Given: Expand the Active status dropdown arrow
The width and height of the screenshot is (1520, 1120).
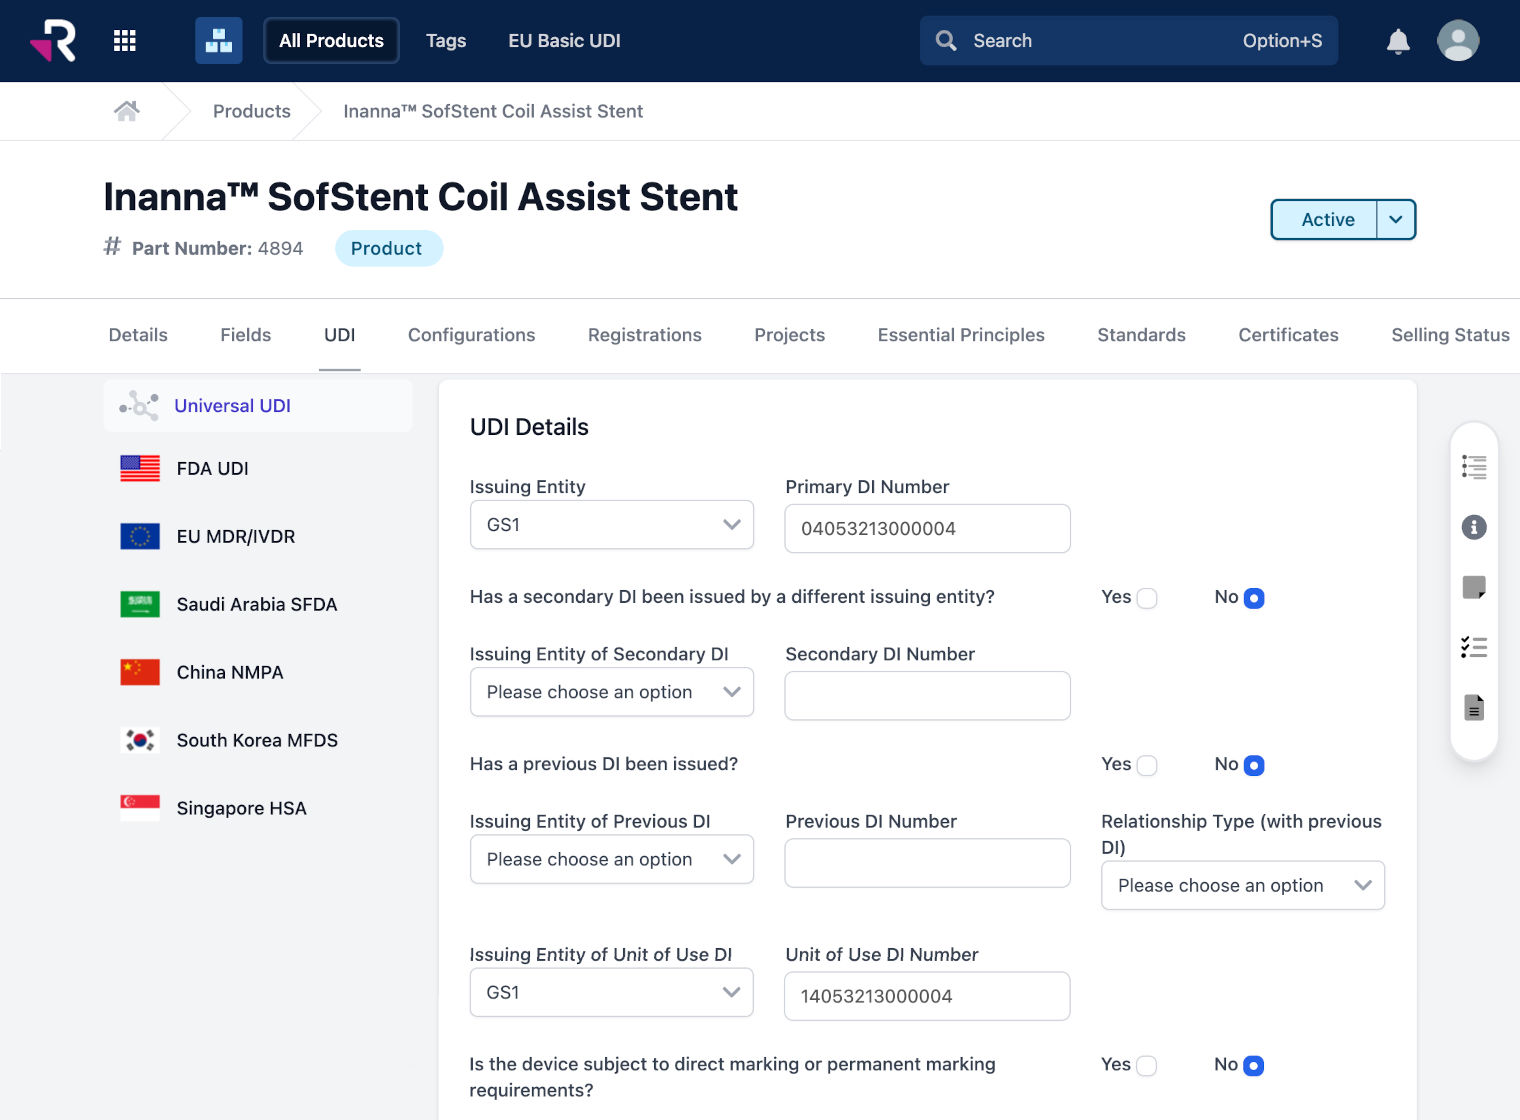Looking at the screenshot, I should [1396, 220].
